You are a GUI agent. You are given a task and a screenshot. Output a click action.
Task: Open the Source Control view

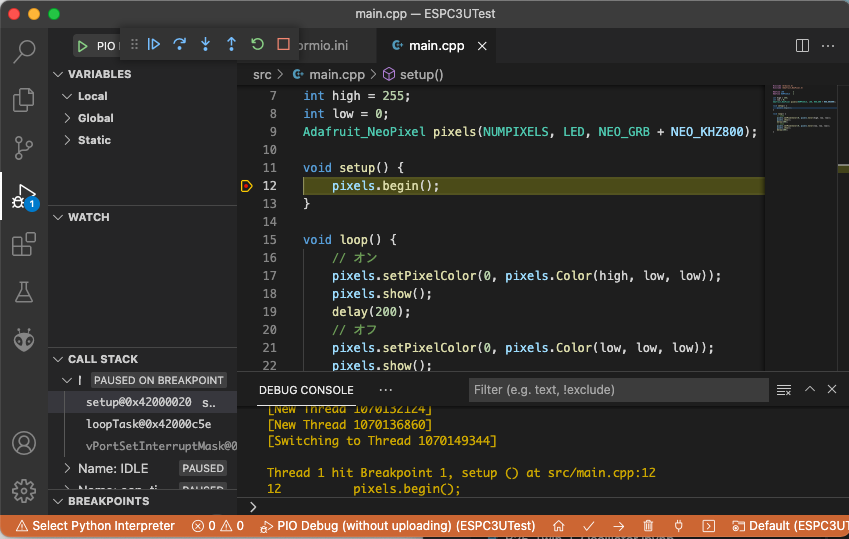[x=24, y=148]
